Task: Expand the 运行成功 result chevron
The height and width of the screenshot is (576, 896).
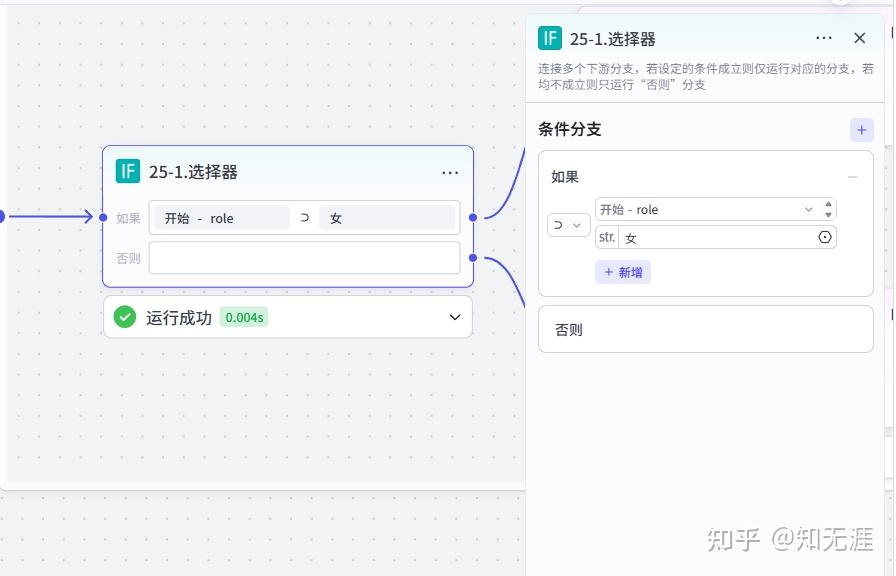Action: 455,317
